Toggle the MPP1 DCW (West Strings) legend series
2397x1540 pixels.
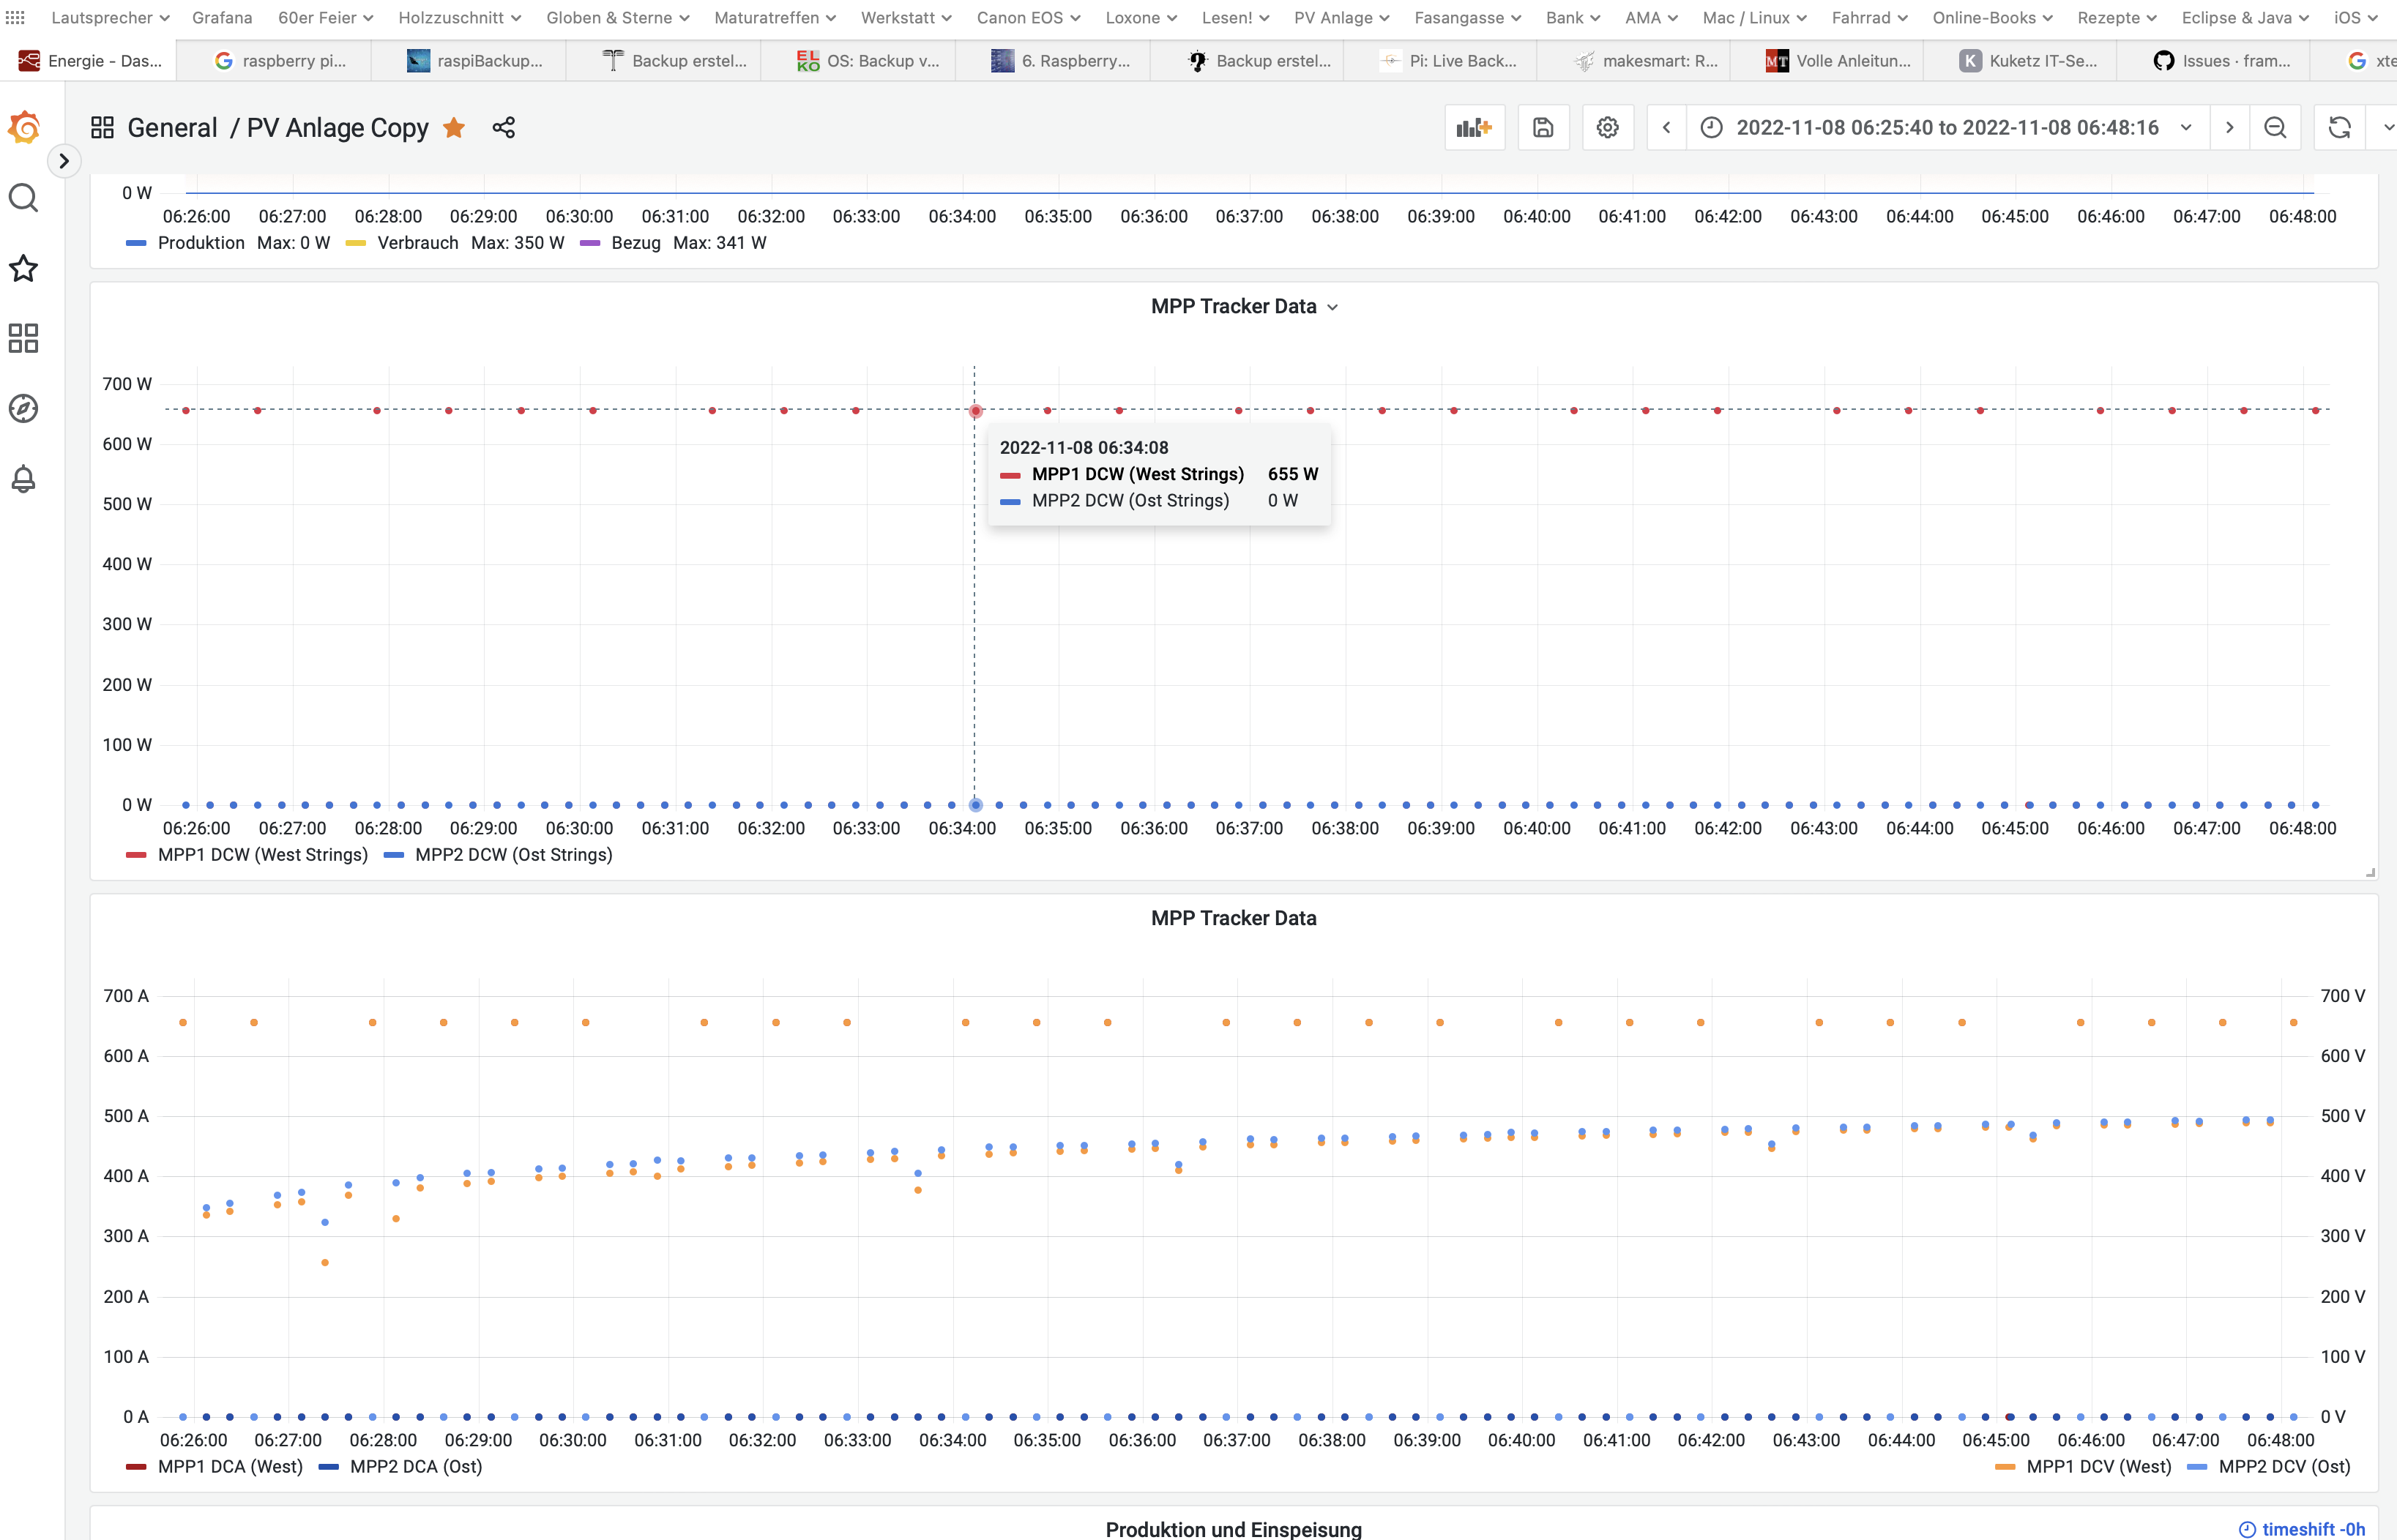pos(262,855)
